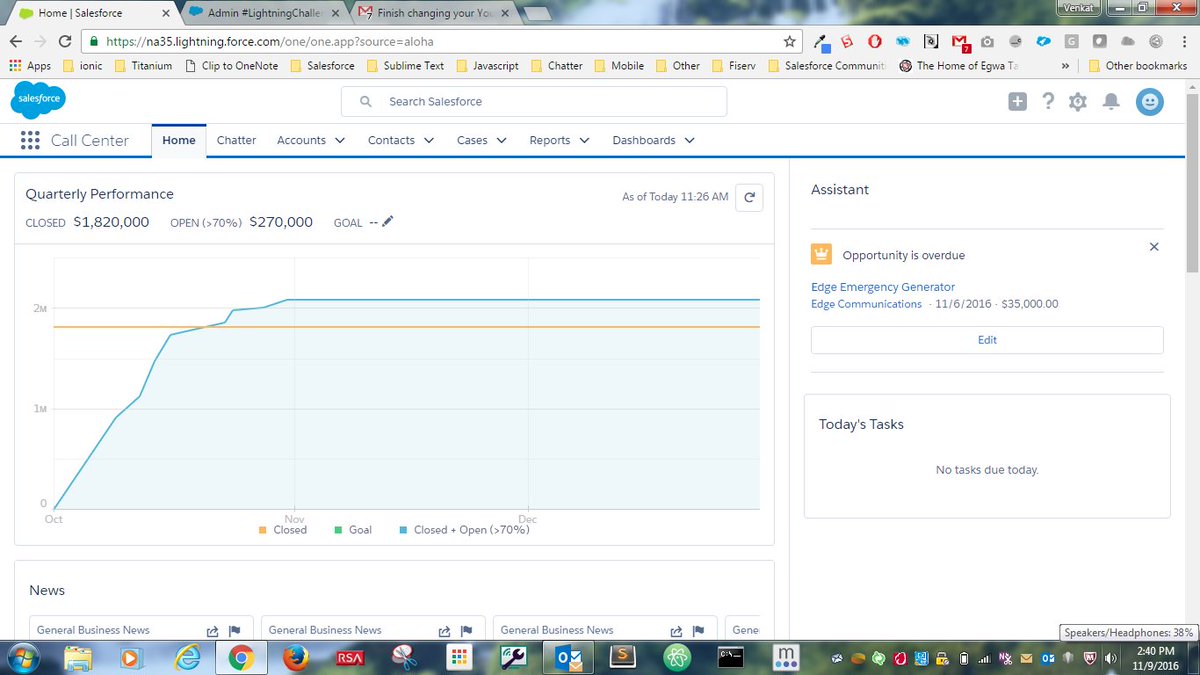The width and height of the screenshot is (1200, 675).
Task: Toggle the Closed legend item
Action: (283, 530)
